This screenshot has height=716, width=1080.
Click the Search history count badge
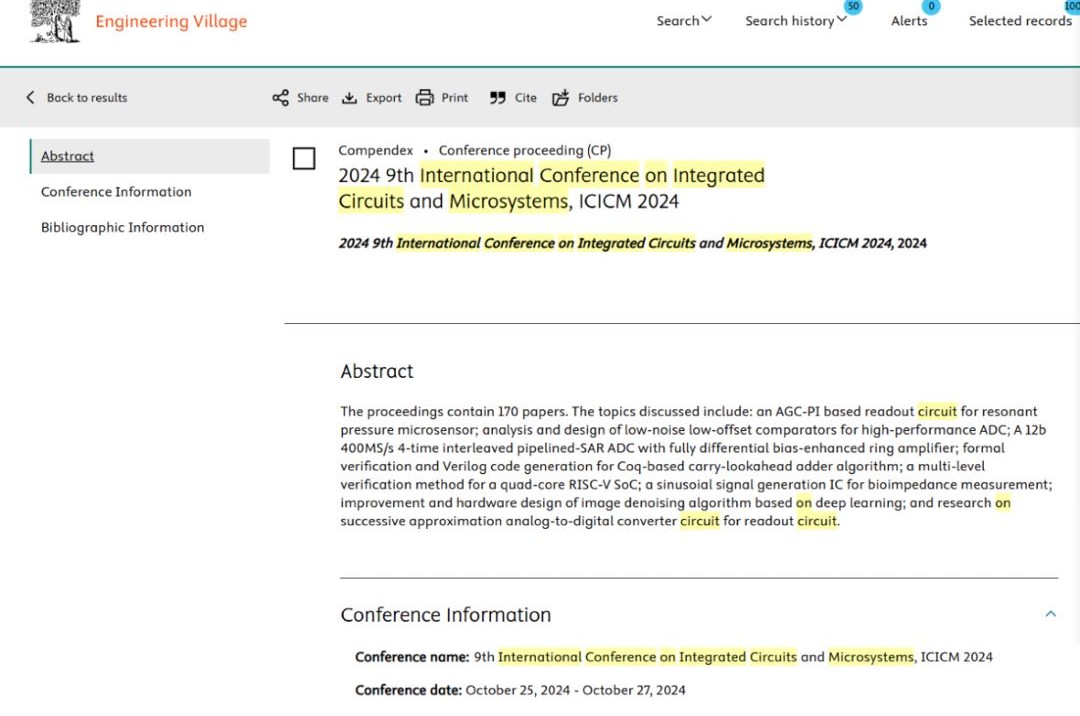pos(852,7)
